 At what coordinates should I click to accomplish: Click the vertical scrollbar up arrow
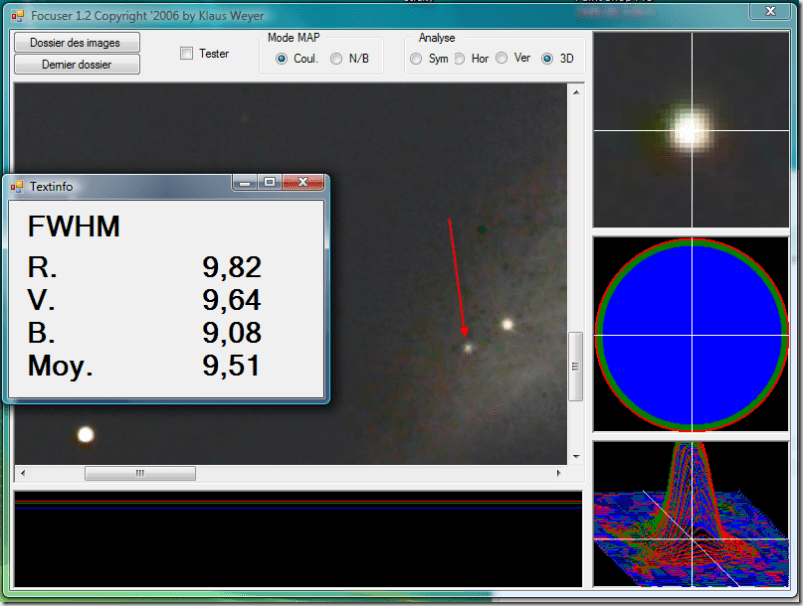tap(575, 92)
